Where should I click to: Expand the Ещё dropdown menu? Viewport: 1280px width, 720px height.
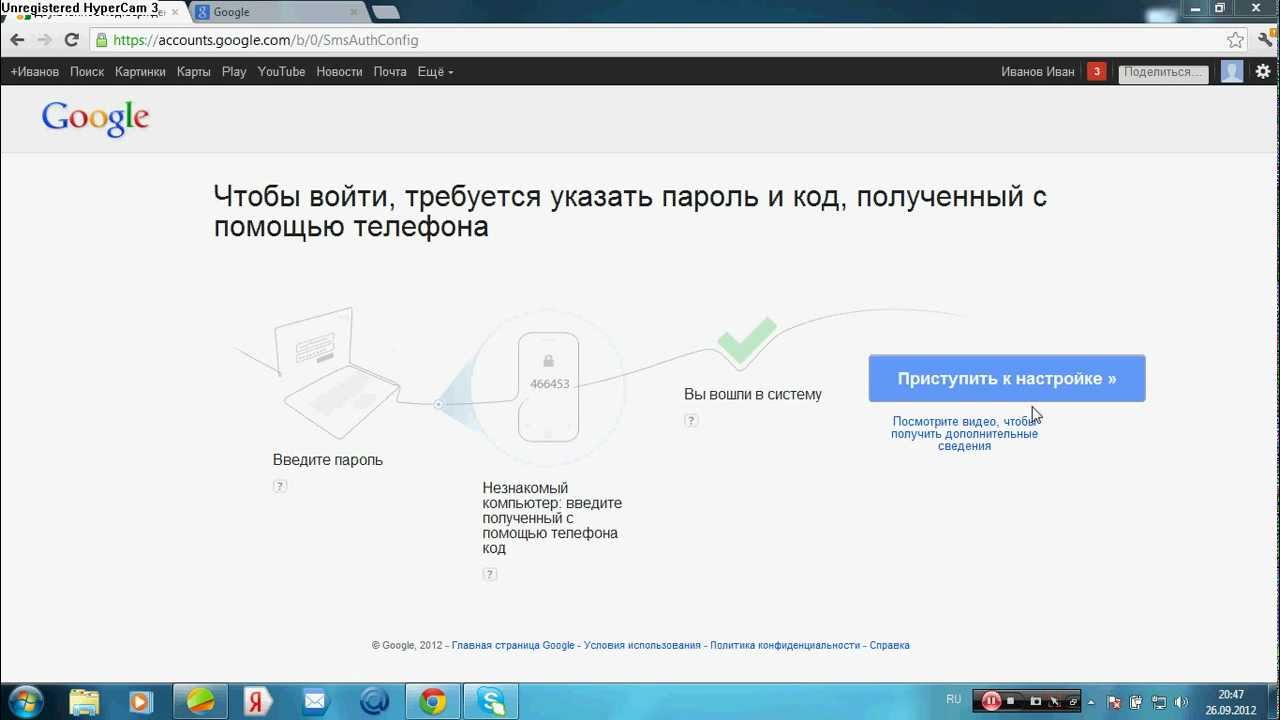(435, 72)
